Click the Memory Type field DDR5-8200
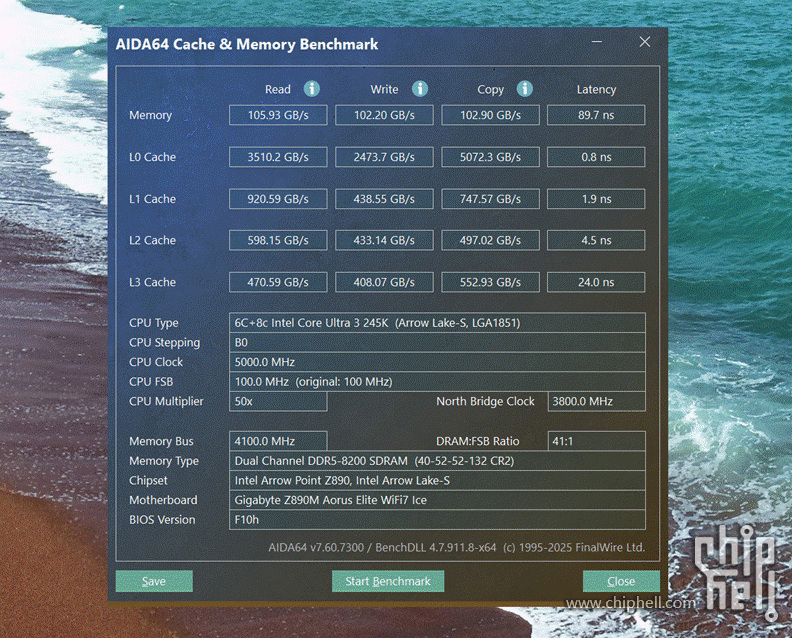This screenshot has width=792, height=638. pos(437,461)
